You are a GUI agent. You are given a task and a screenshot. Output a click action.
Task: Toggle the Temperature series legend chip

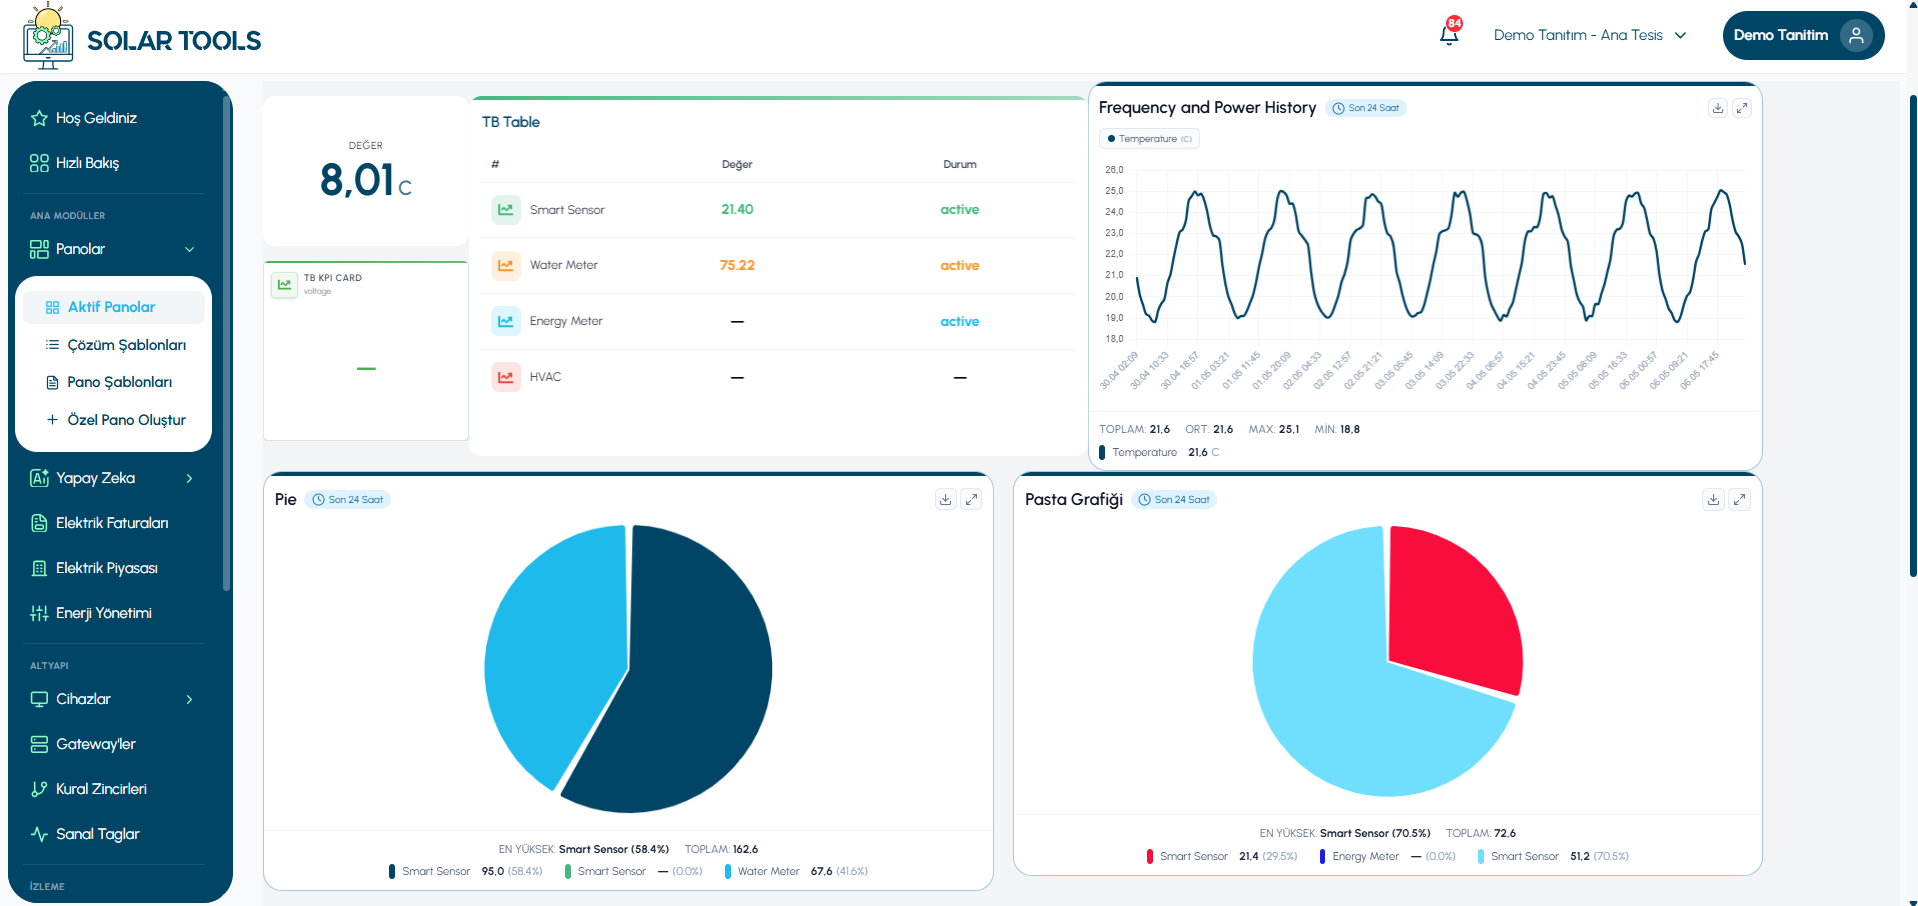click(1149, 139)
